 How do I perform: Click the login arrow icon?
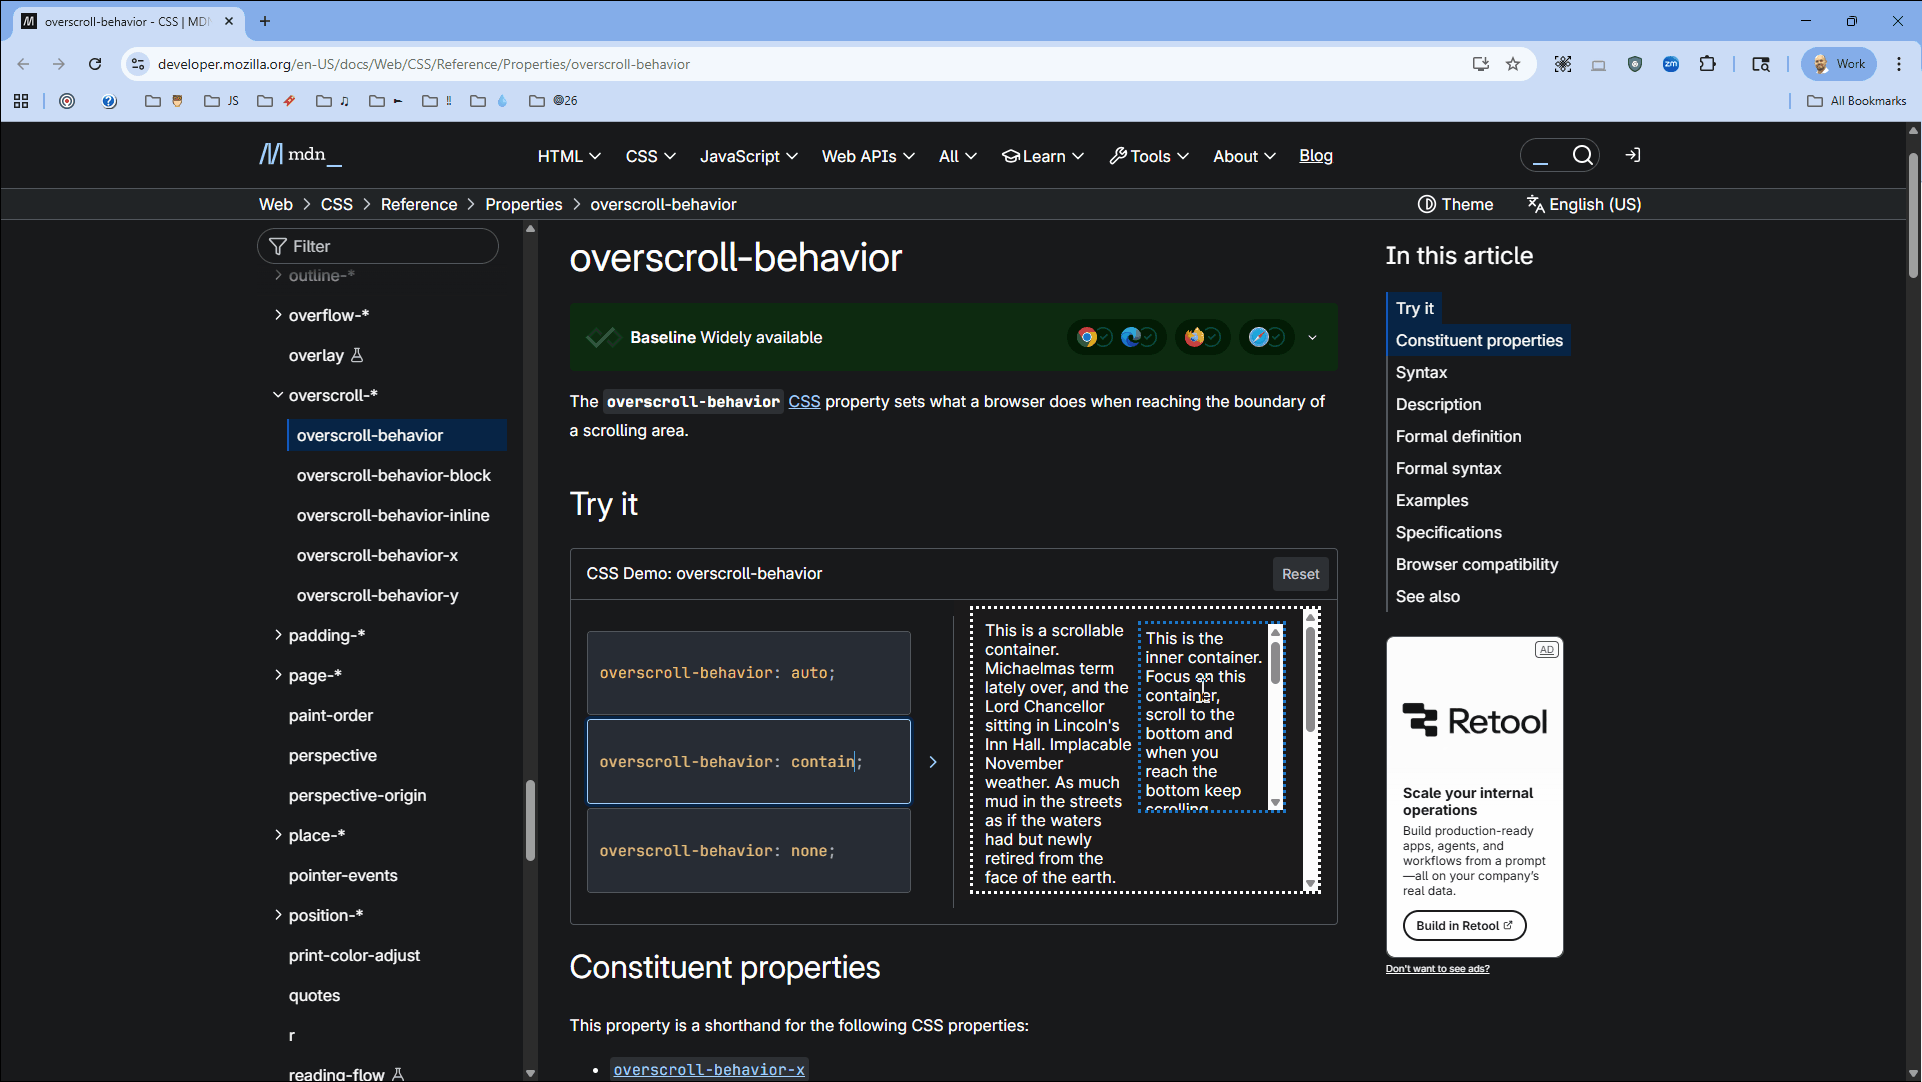tap(1633, 155)
